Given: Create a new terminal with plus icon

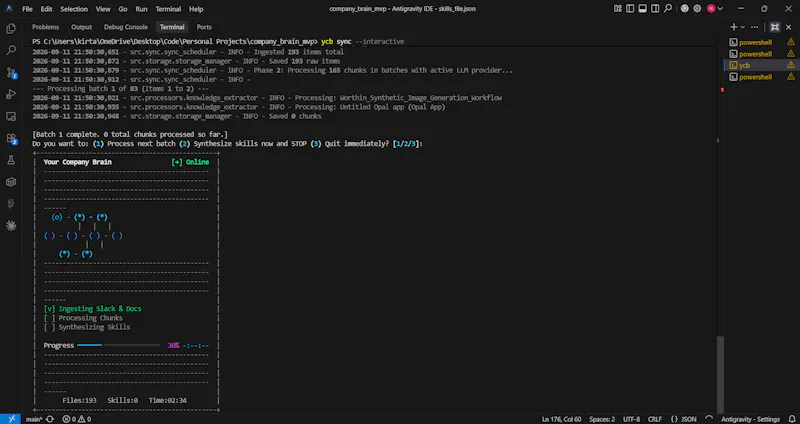Looking at the screenshot, I should pos(734,27).
